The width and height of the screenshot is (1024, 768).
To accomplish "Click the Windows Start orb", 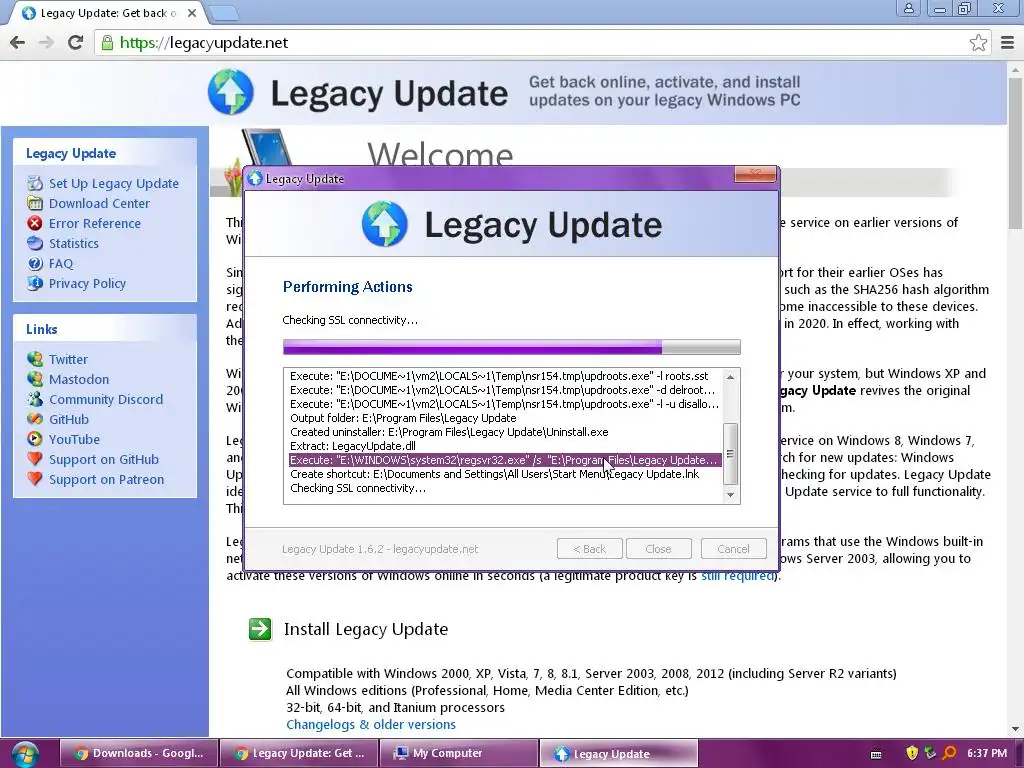I will coord(25,754).
